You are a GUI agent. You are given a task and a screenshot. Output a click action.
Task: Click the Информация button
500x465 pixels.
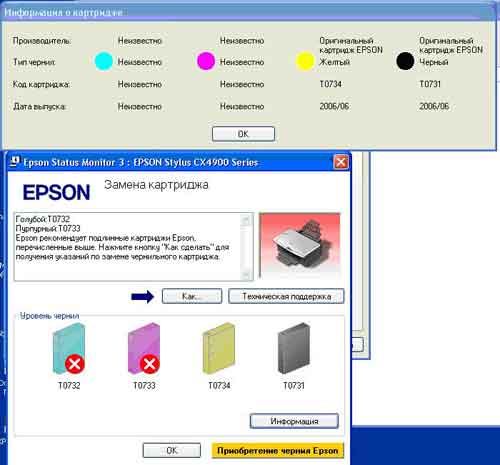pos(294,421)
